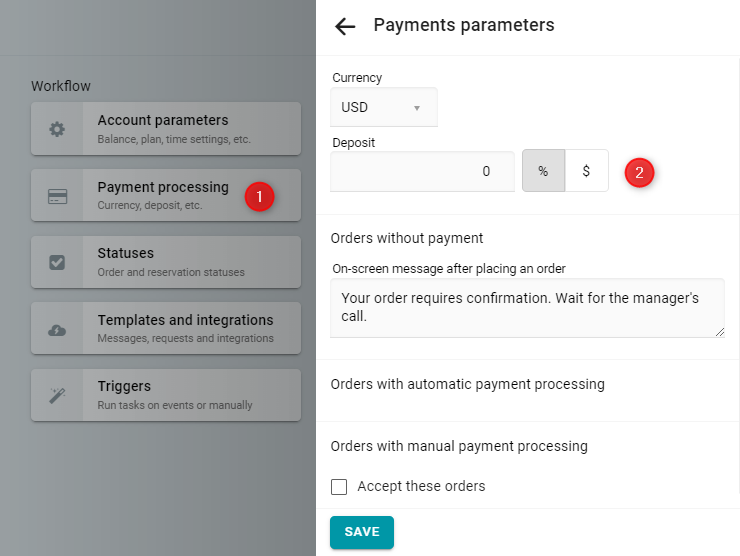
Task: Open the Triggers settings card
Action: [x=166, y=395]
